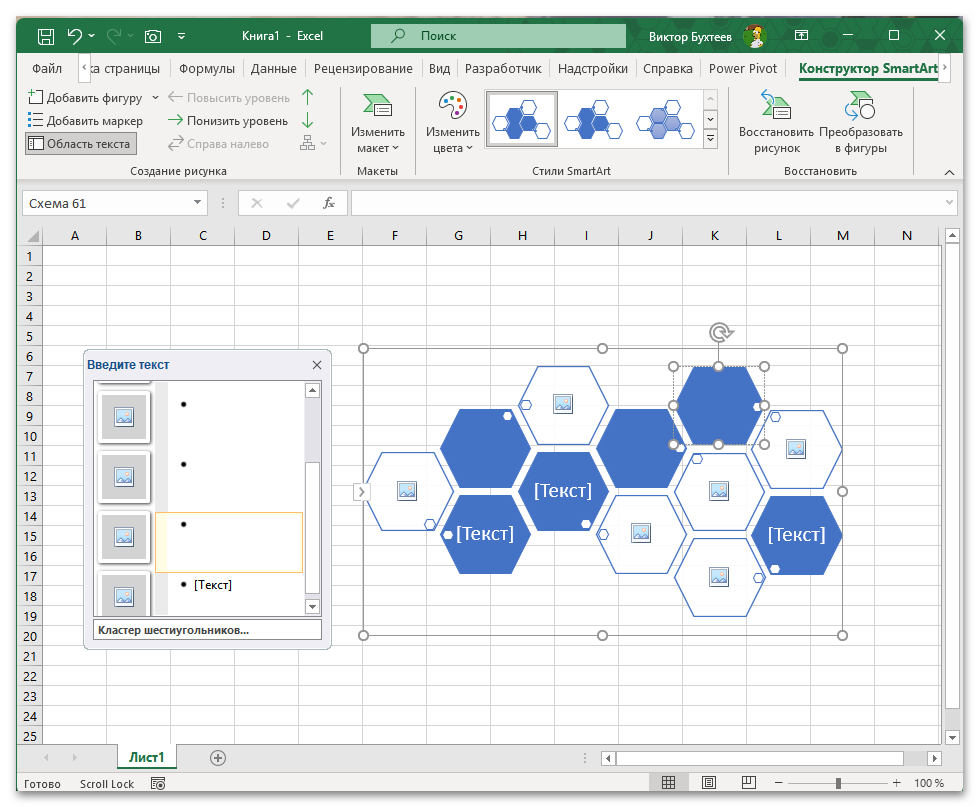Zoom in with the plus button
The width and height of the screenshot is (979, 807).
pos(897,783)
